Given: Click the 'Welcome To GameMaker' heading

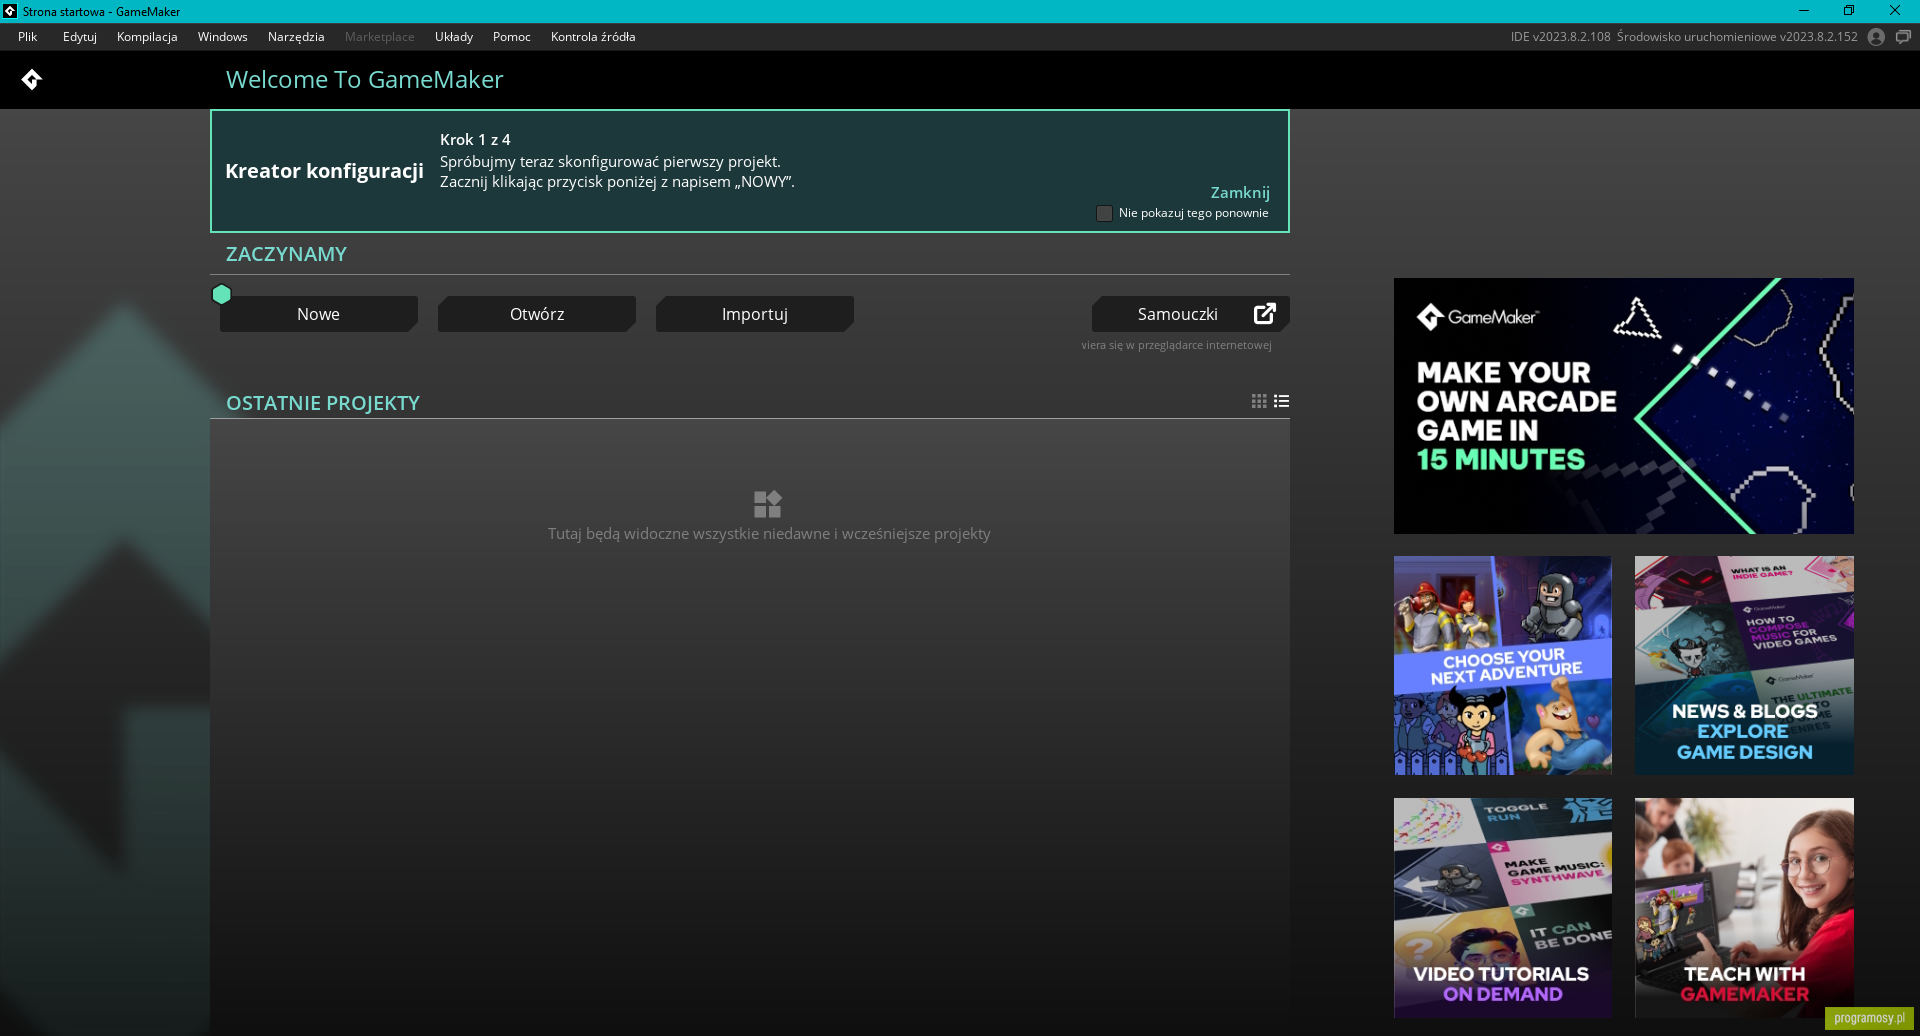Looking at the screenshot, I should (364, 80).
